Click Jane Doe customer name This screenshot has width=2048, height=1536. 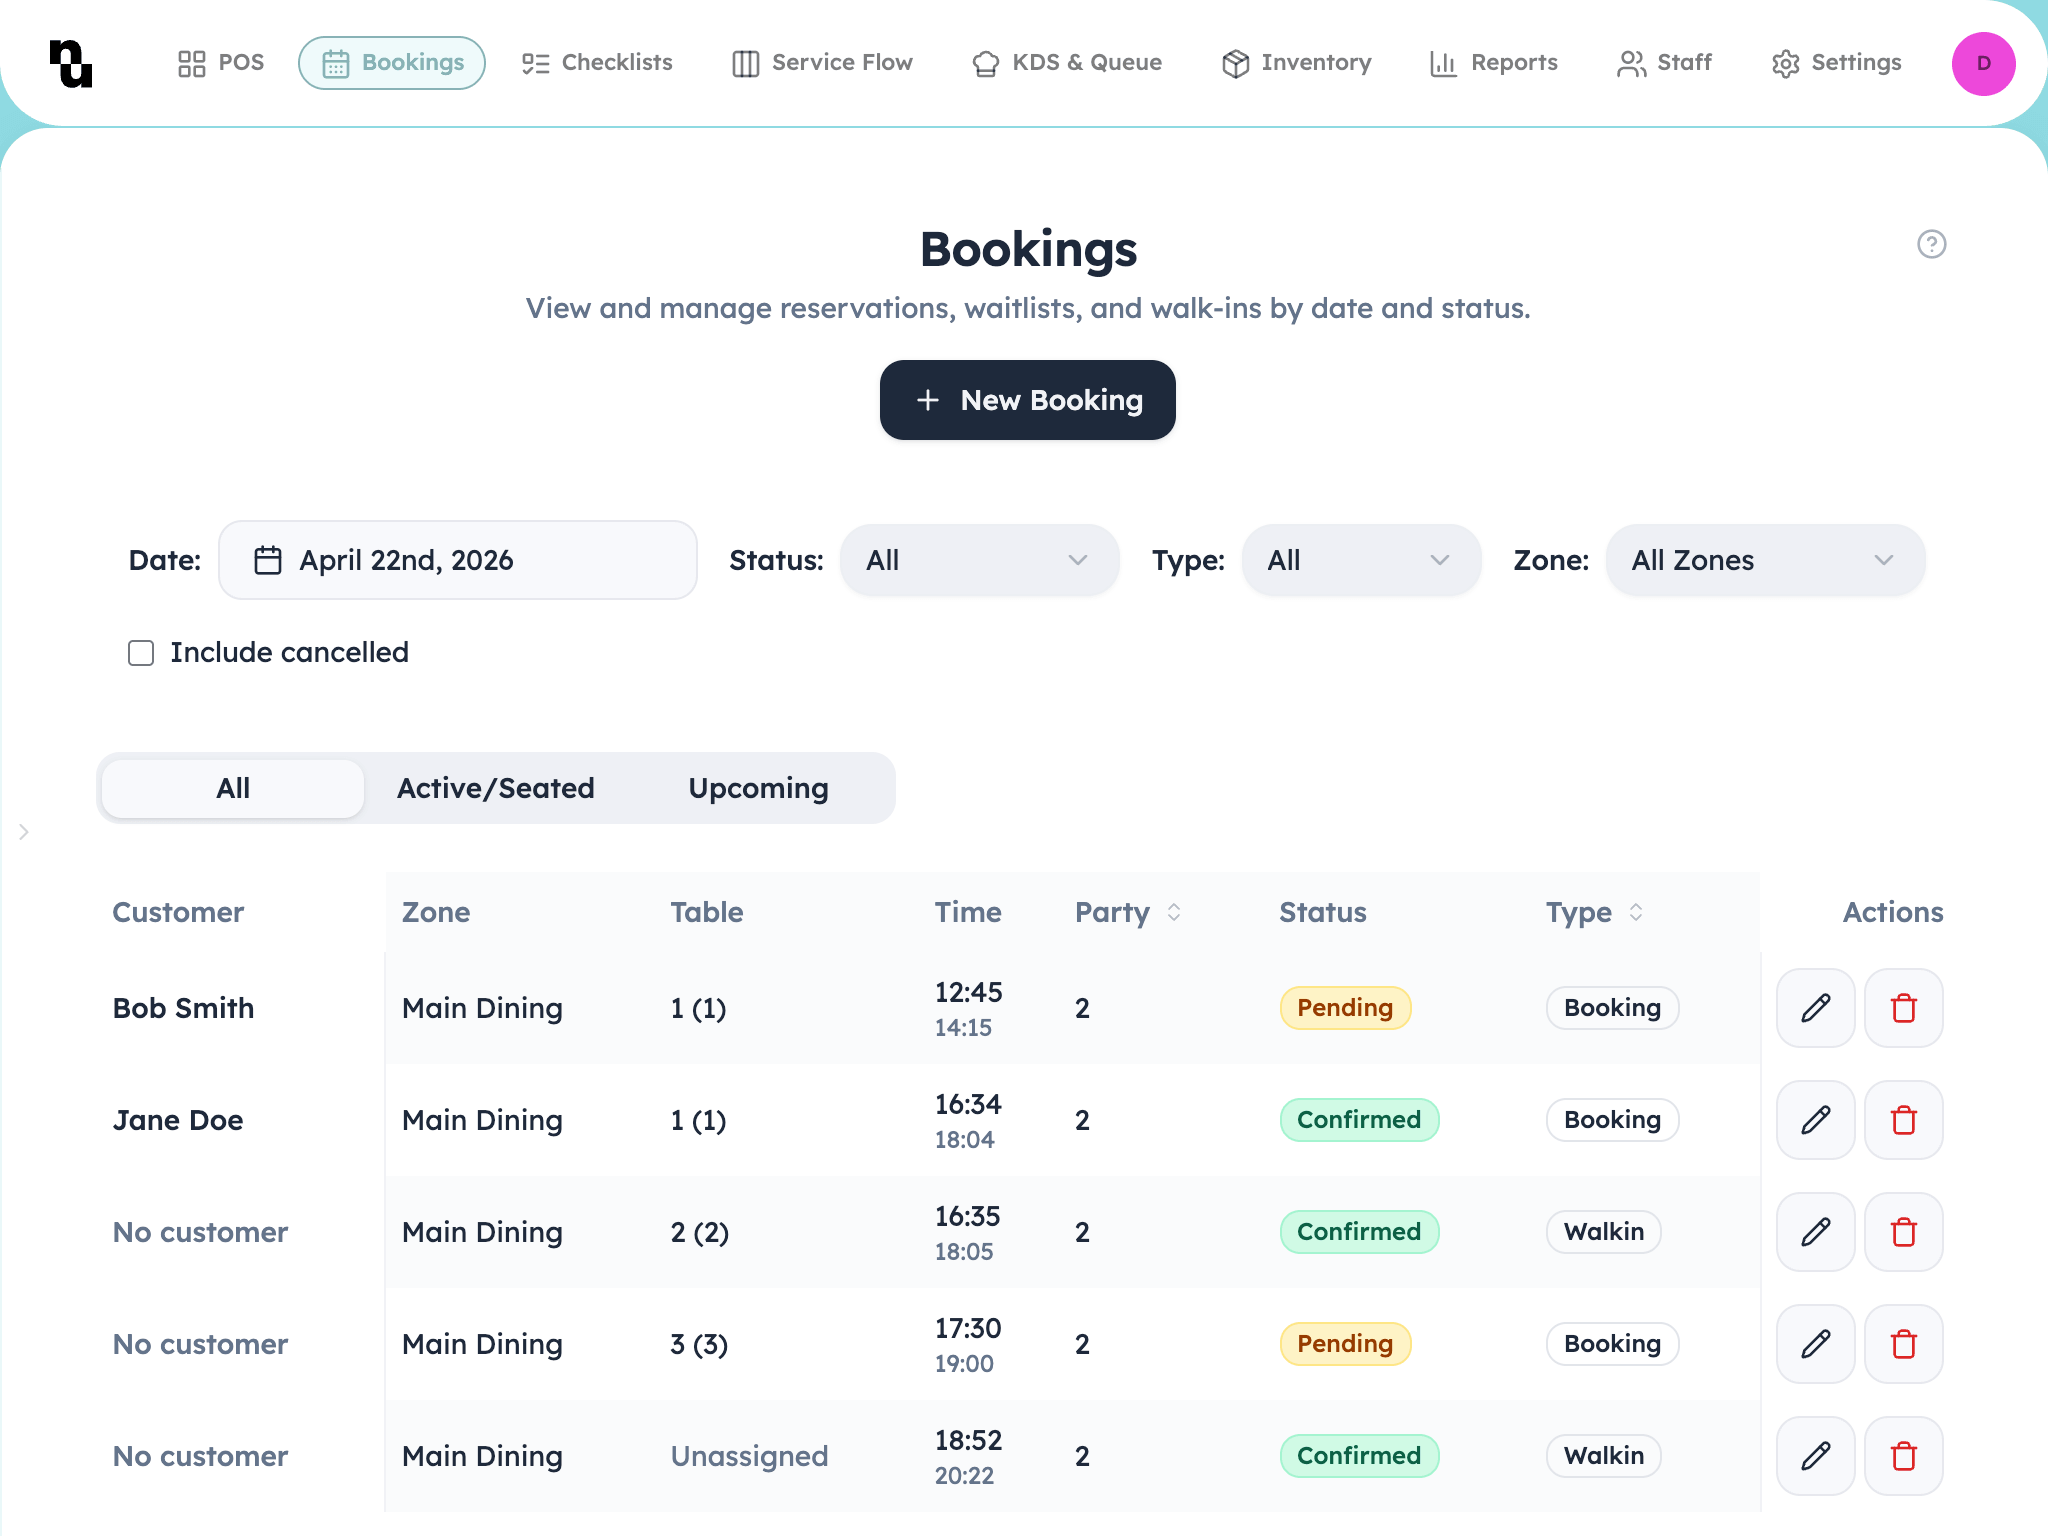pos(178,1120)
